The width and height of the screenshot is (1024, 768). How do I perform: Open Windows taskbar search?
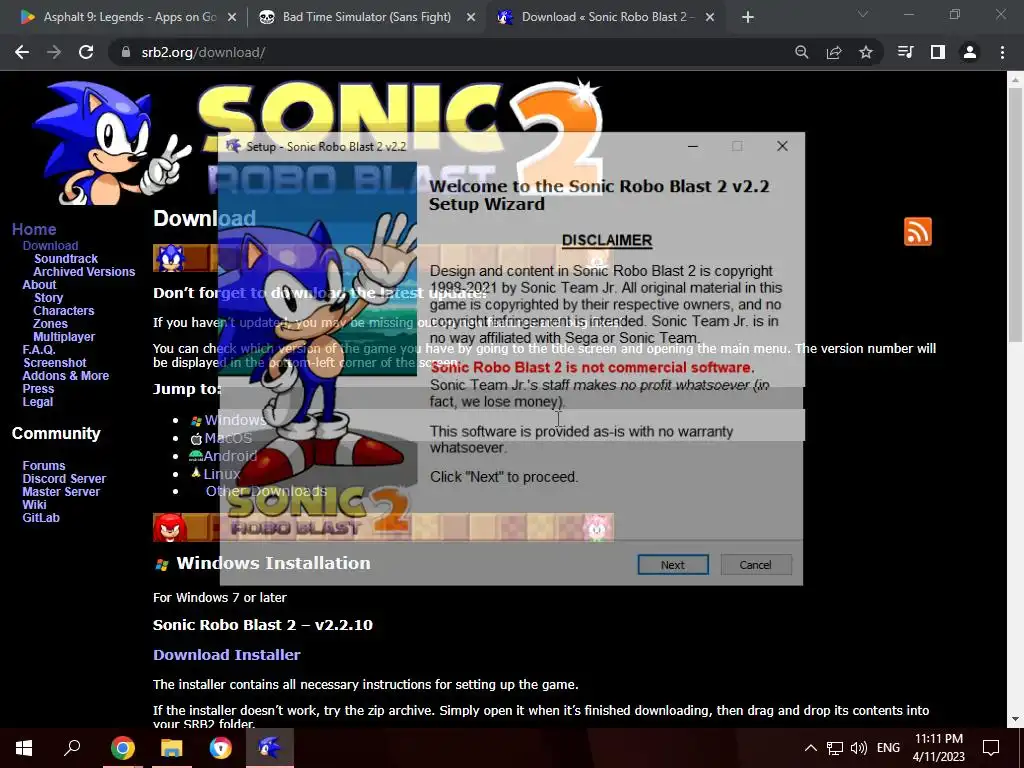(x=72, y=748)
